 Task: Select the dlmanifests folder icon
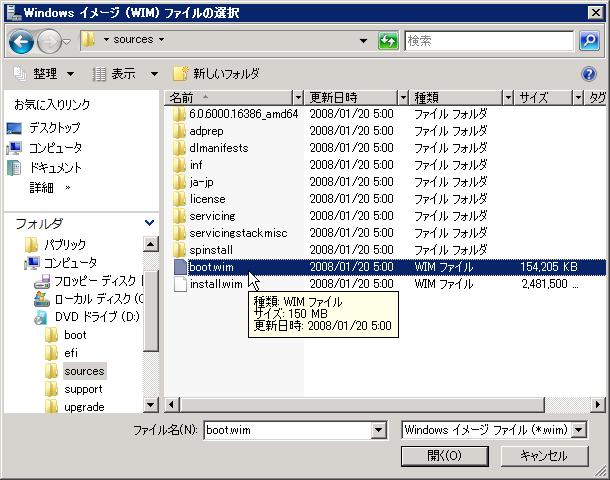point(179,148)
